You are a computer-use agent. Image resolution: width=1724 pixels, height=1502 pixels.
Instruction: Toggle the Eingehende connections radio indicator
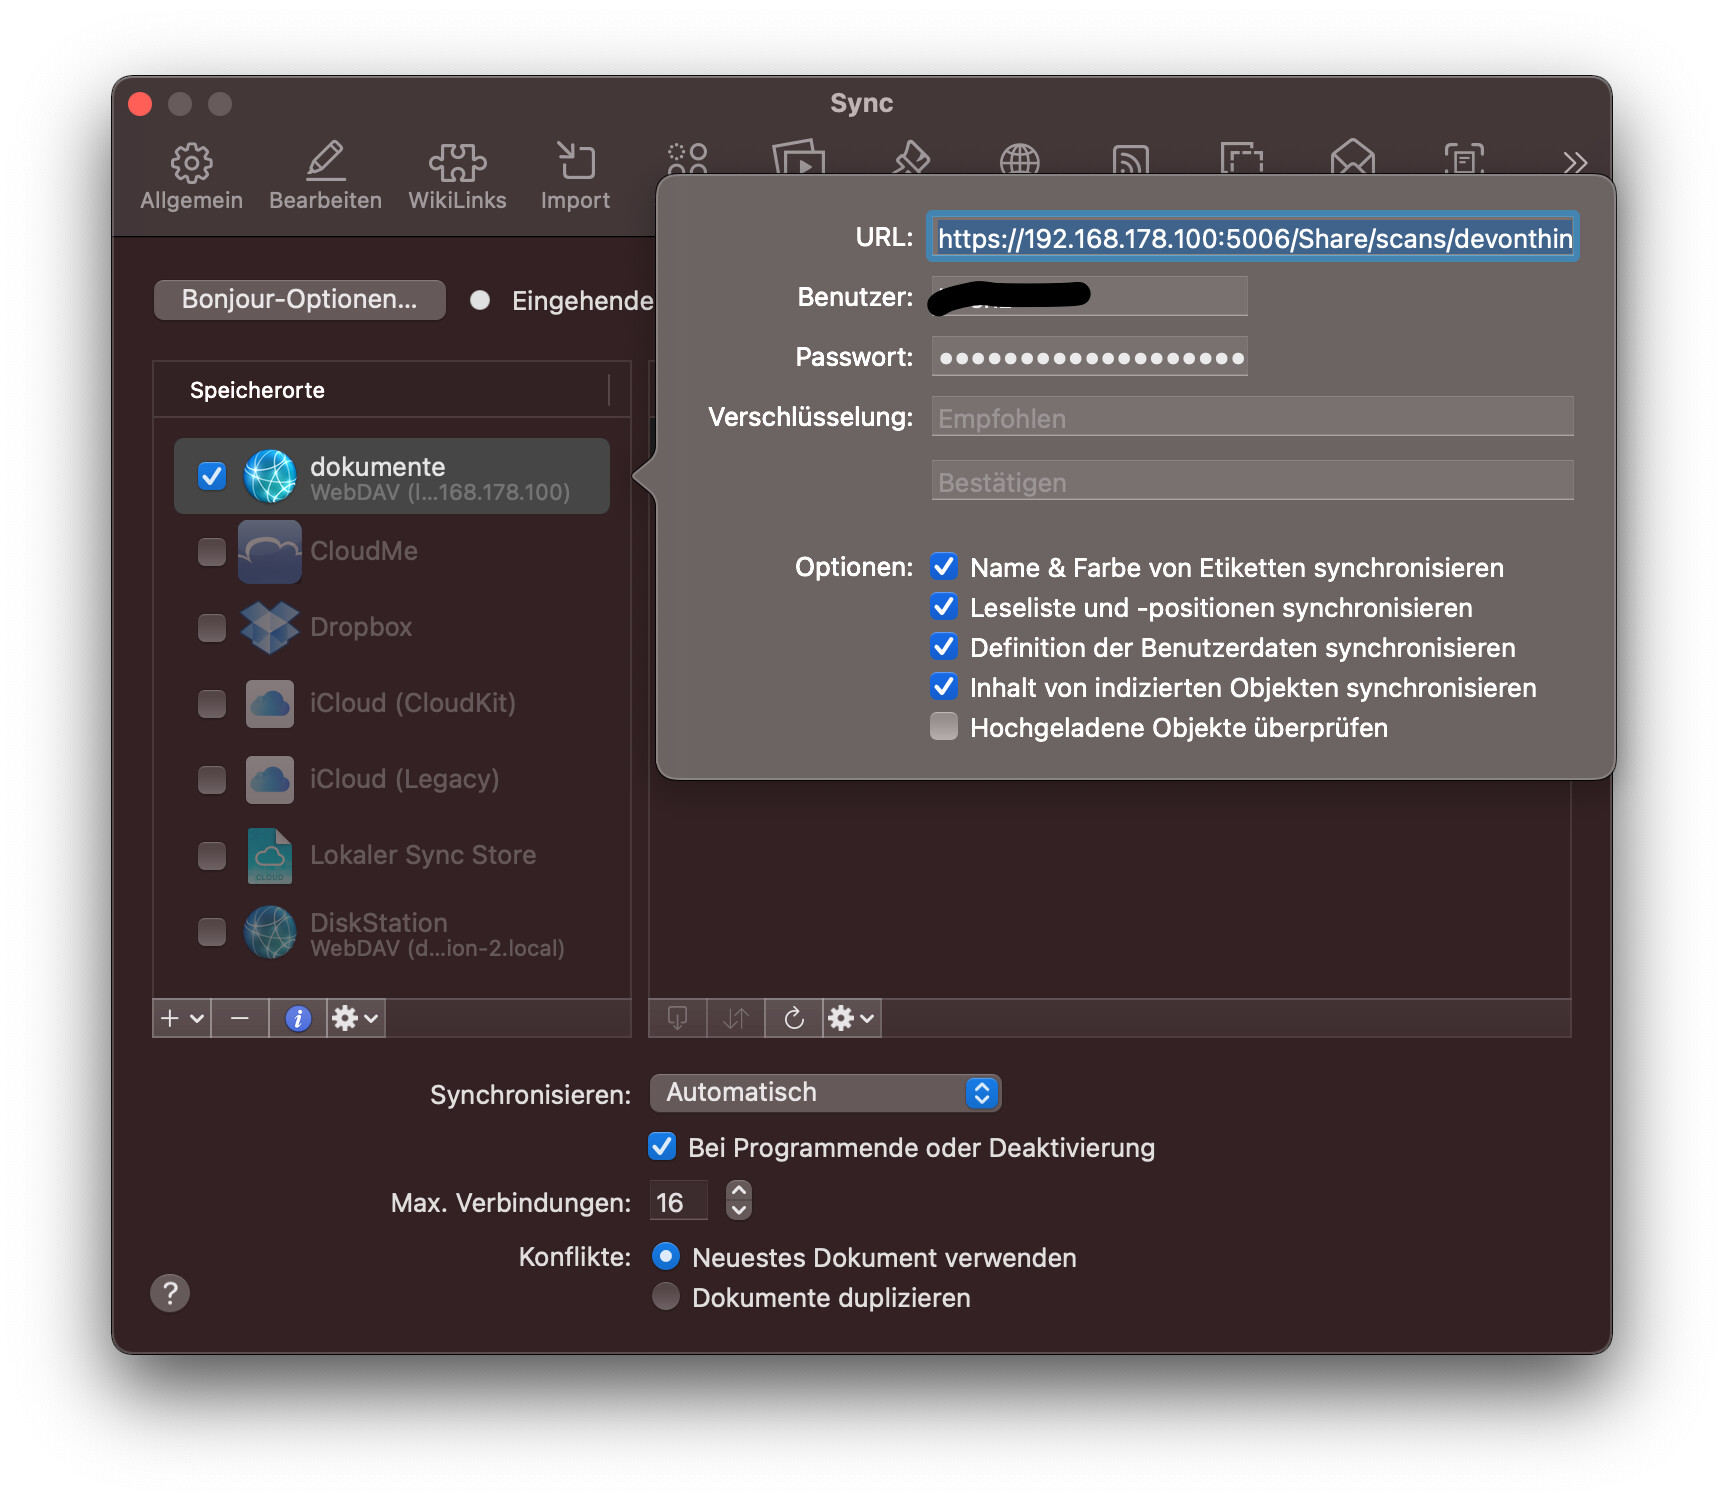(x=480, y=300)
